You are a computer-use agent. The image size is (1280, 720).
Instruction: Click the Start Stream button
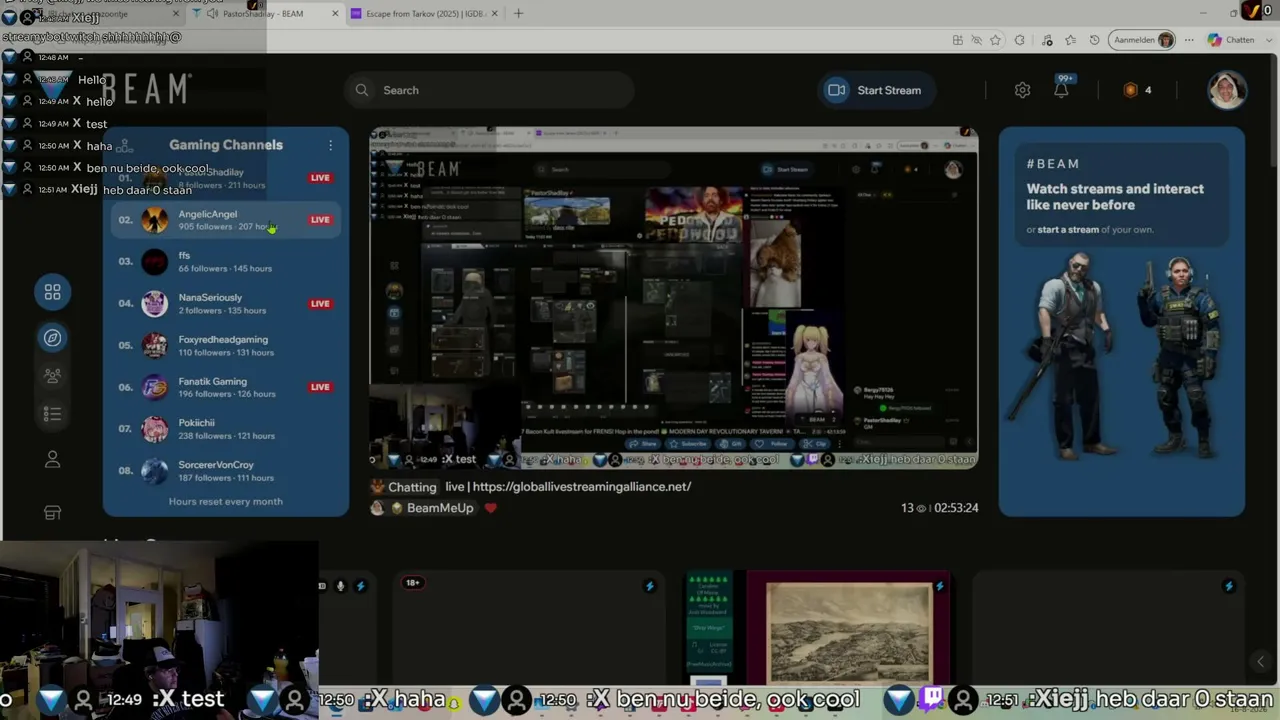pyautogui.click(x=875, y=90)
